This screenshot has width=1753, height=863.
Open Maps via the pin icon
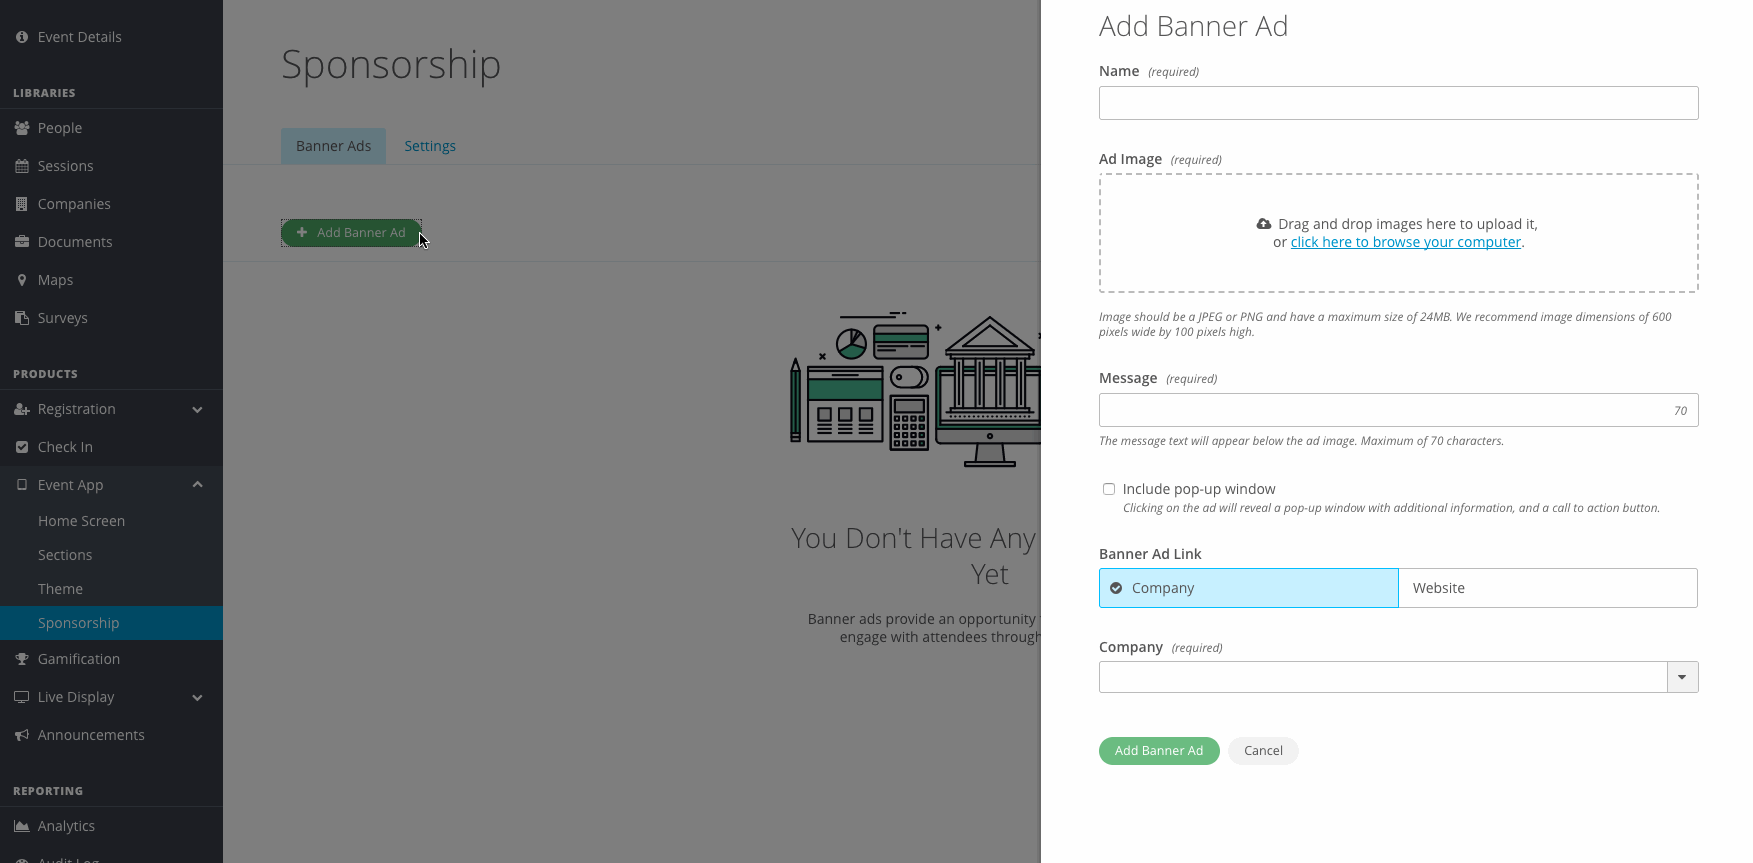point(22,280)
